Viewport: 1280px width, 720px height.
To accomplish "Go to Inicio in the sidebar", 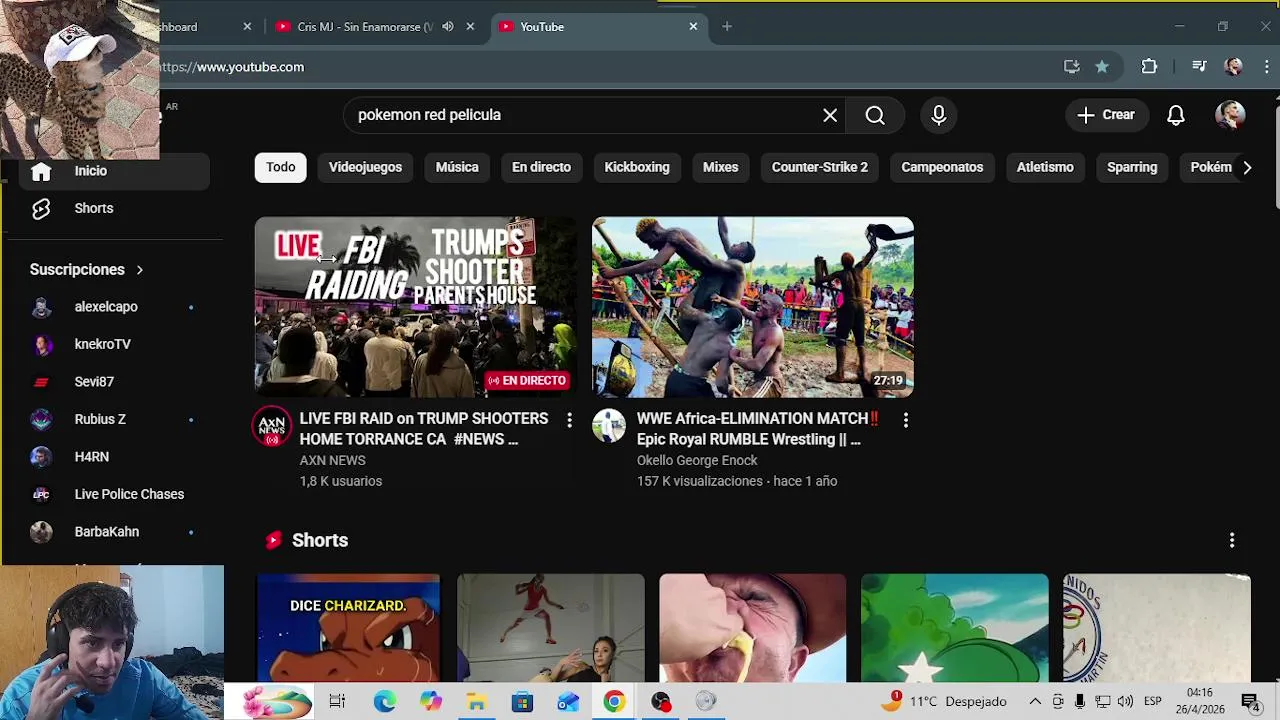I will (x=115, y=171).
